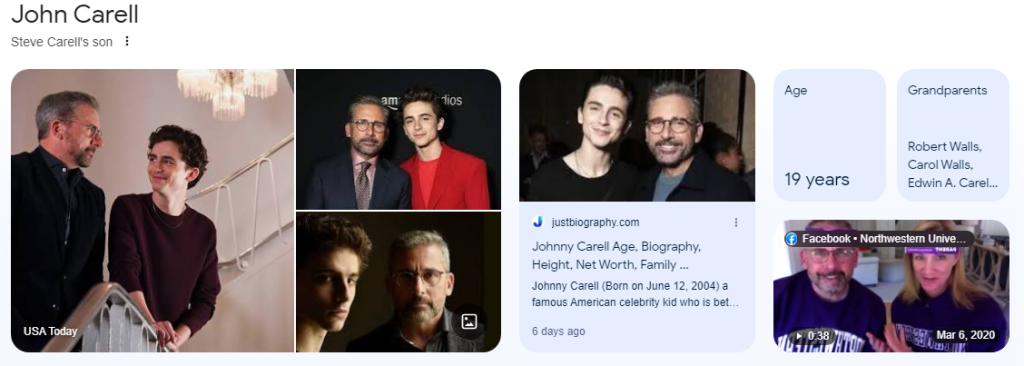Open the dark portrait photo thumbnail
The height and width of the screenshot is (366, 1024).
click(x=398, y=282)
